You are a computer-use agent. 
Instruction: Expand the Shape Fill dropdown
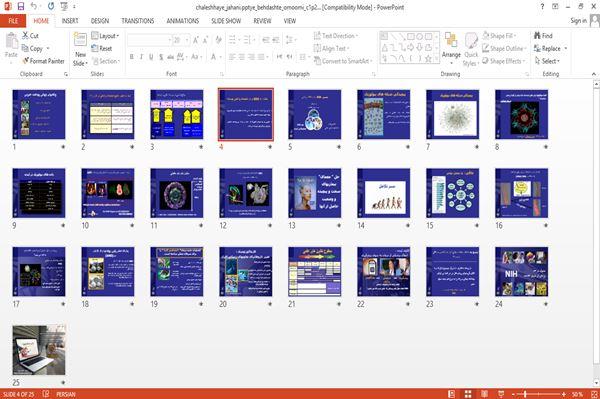(499, 36)
